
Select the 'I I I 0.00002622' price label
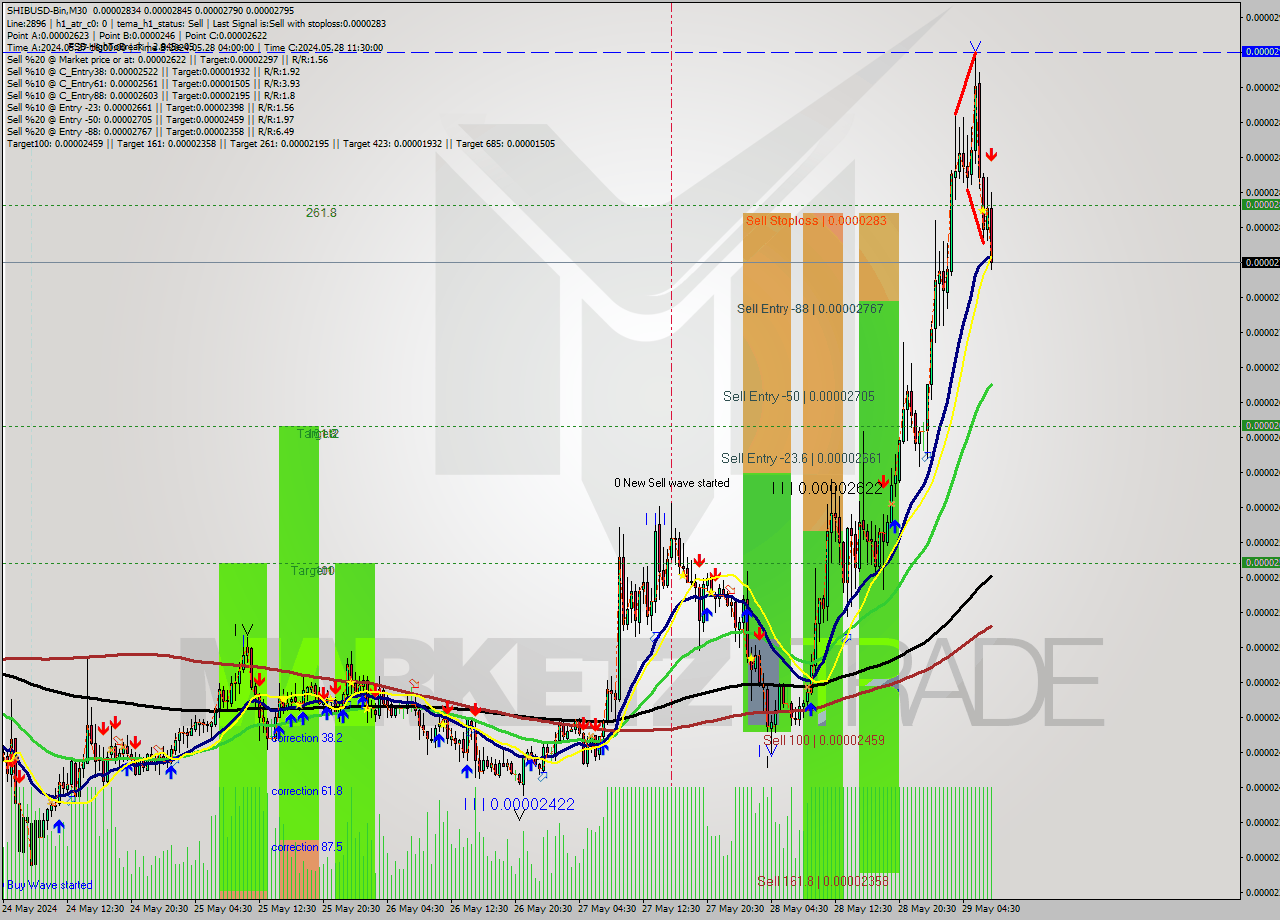pos(828,488)
